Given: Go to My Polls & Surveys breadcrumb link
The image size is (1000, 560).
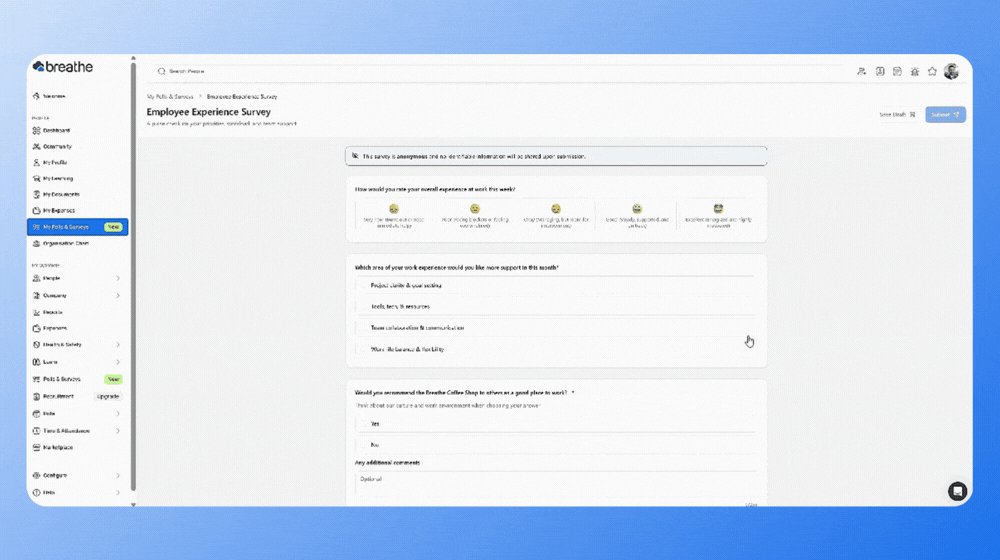Looking at the screenshot, I should [x=170, y=97].
